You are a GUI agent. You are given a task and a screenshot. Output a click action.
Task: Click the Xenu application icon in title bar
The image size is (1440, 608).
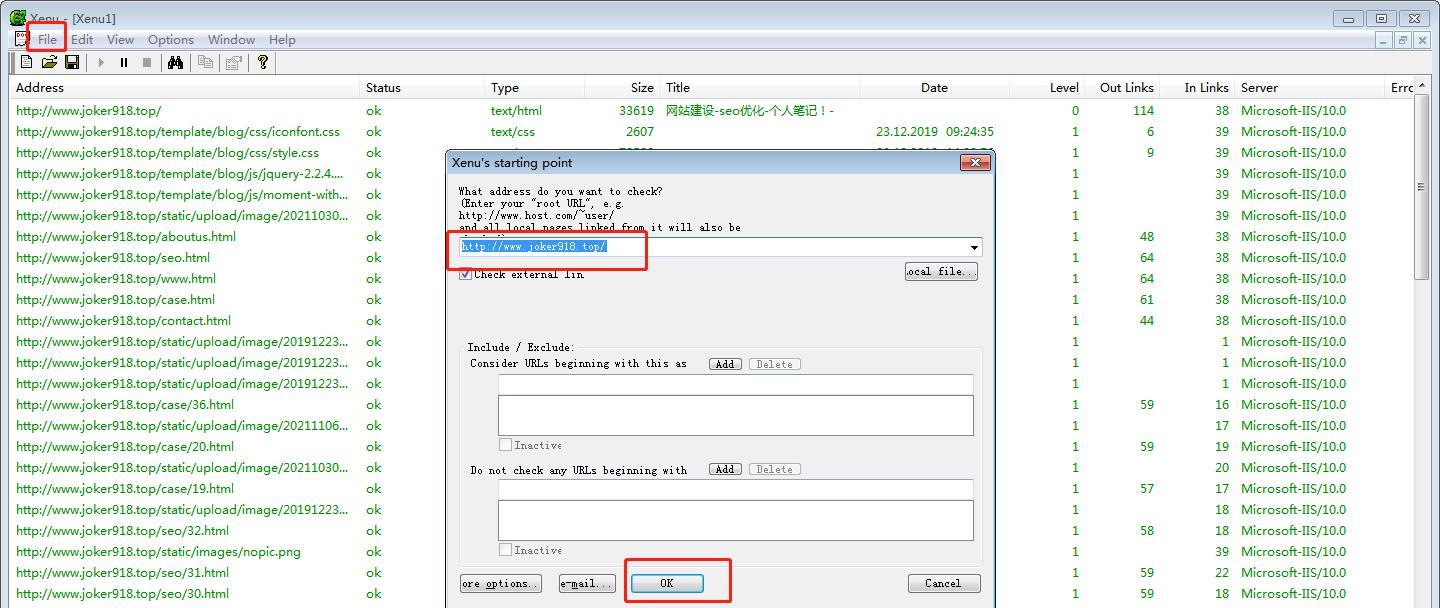pyautogui.click(x=18, y=17)
